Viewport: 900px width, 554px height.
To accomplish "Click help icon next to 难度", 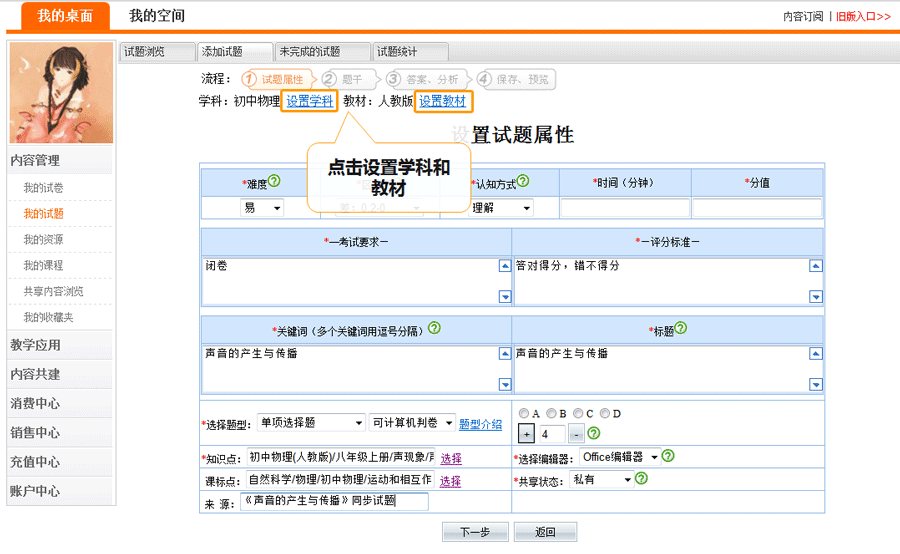I will pyautogui.click(x=273, y=182).
